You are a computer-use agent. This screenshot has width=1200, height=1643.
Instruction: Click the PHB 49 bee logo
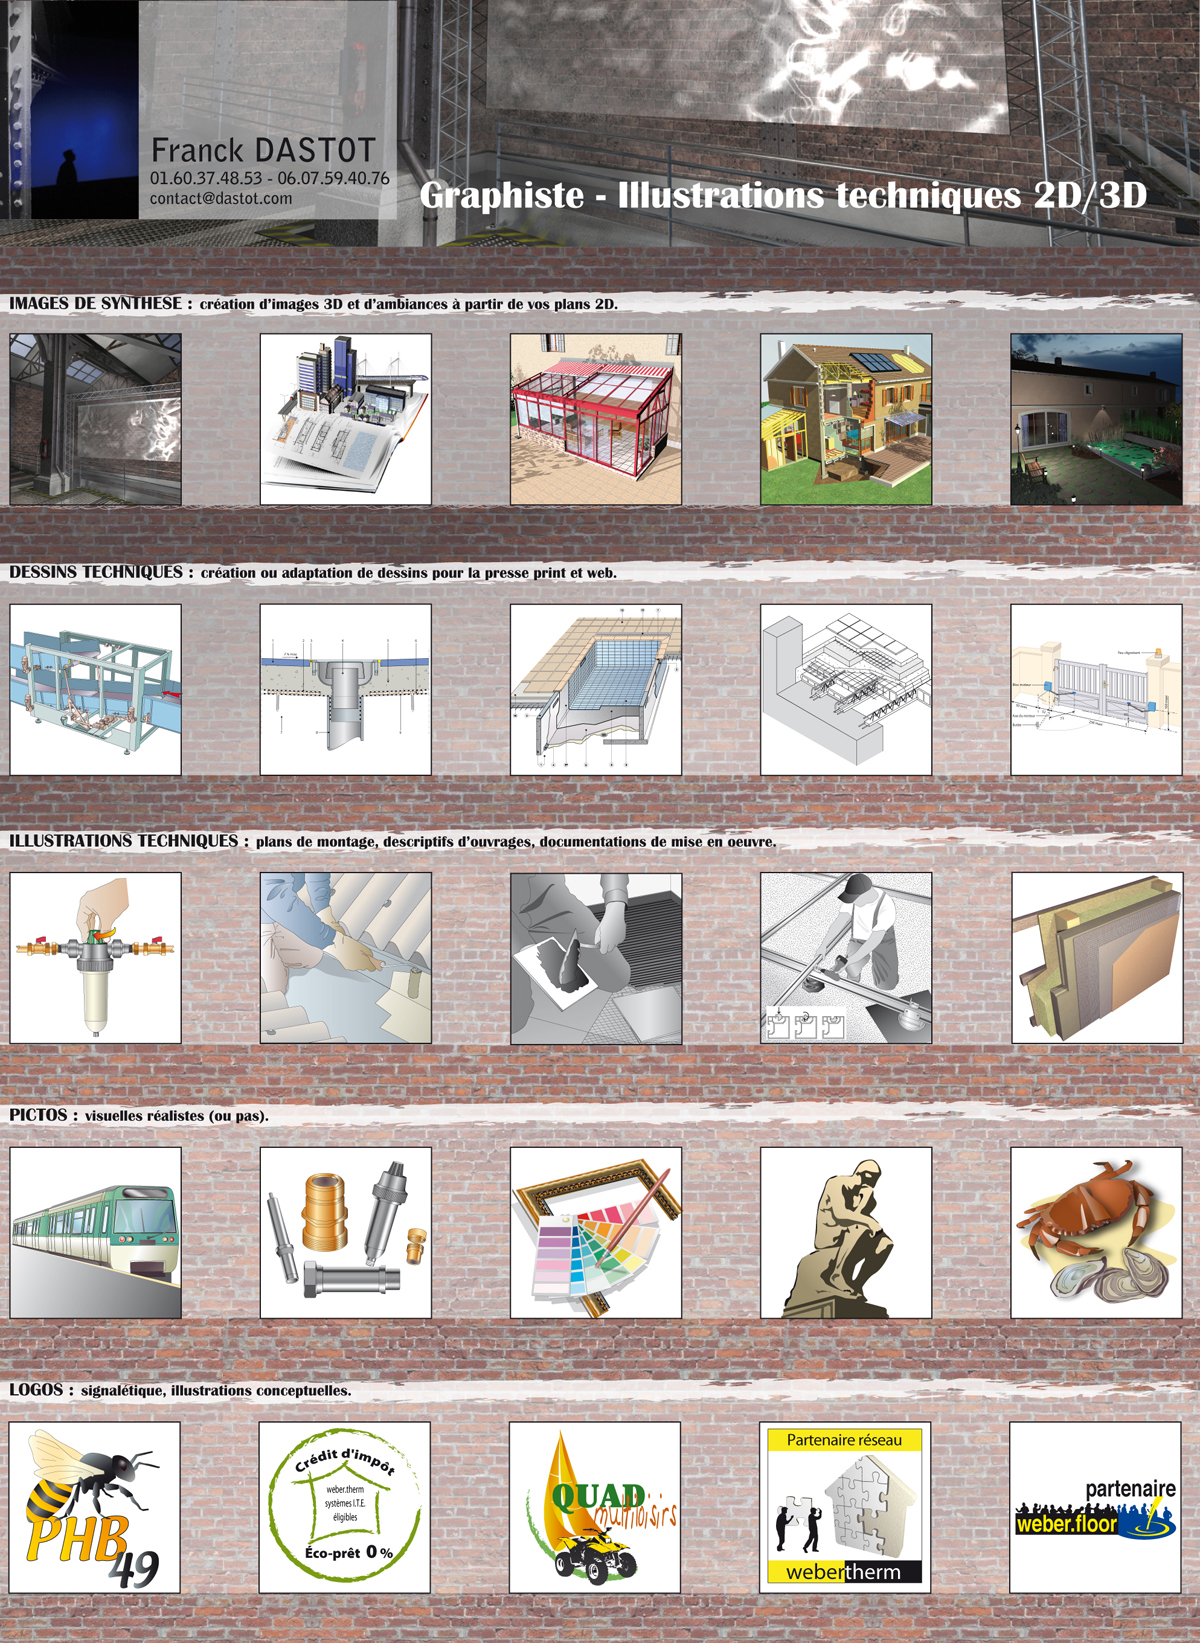(95, 1507)
